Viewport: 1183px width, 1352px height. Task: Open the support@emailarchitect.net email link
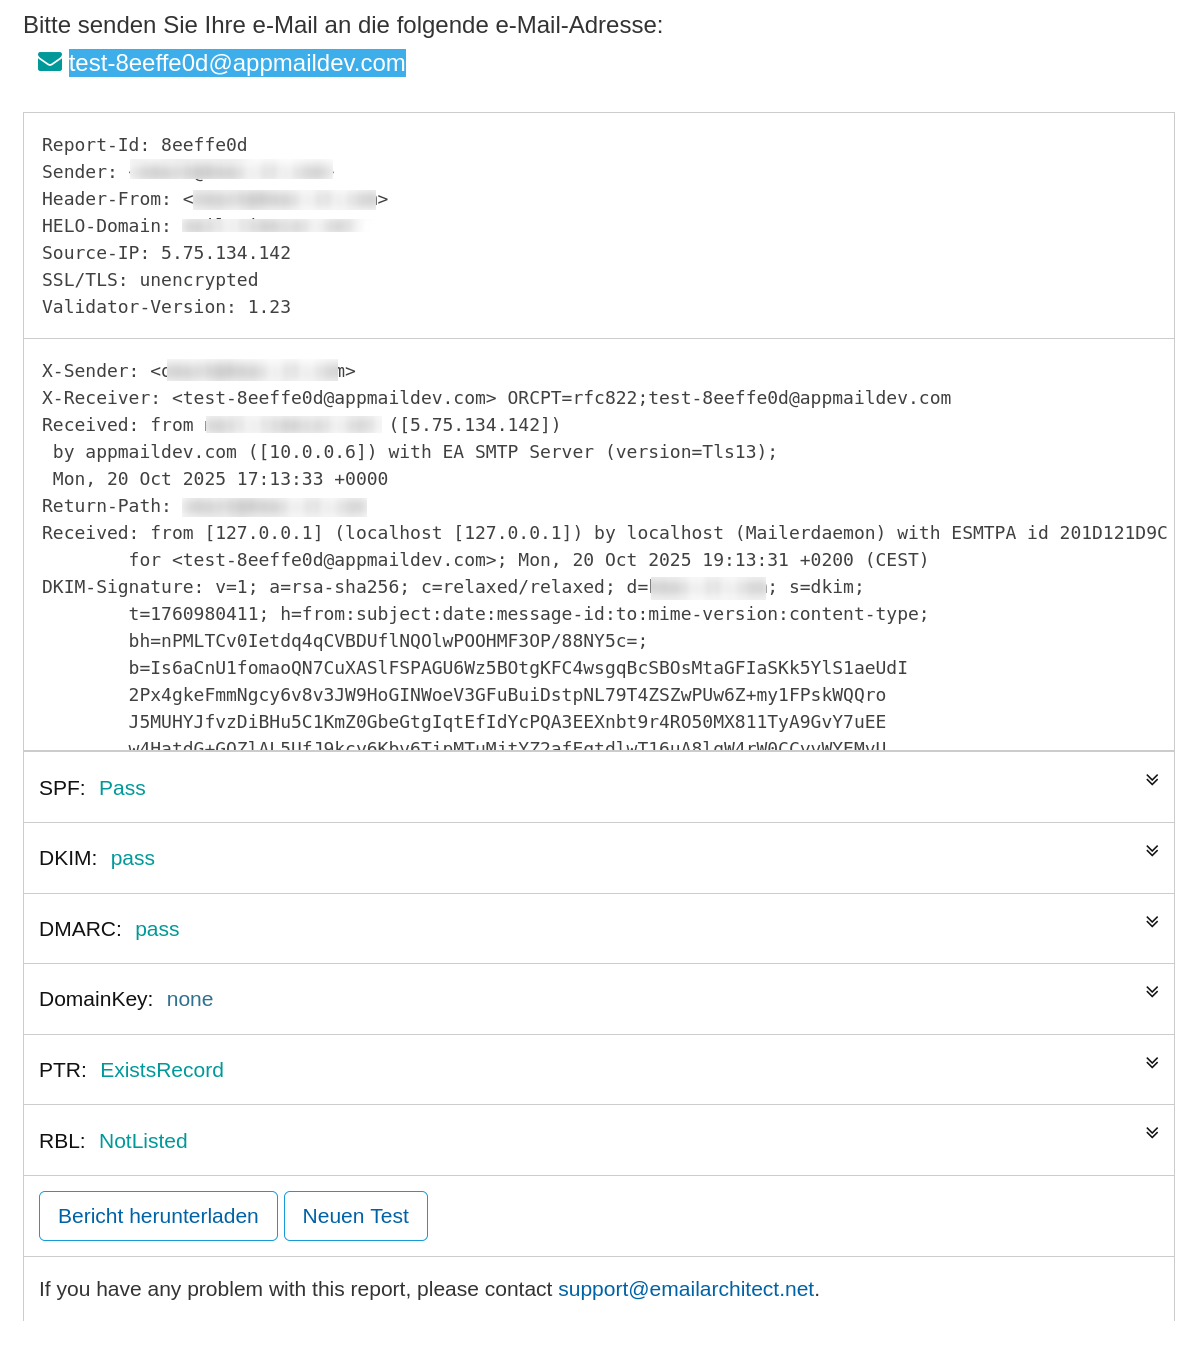click(685, 1289)
